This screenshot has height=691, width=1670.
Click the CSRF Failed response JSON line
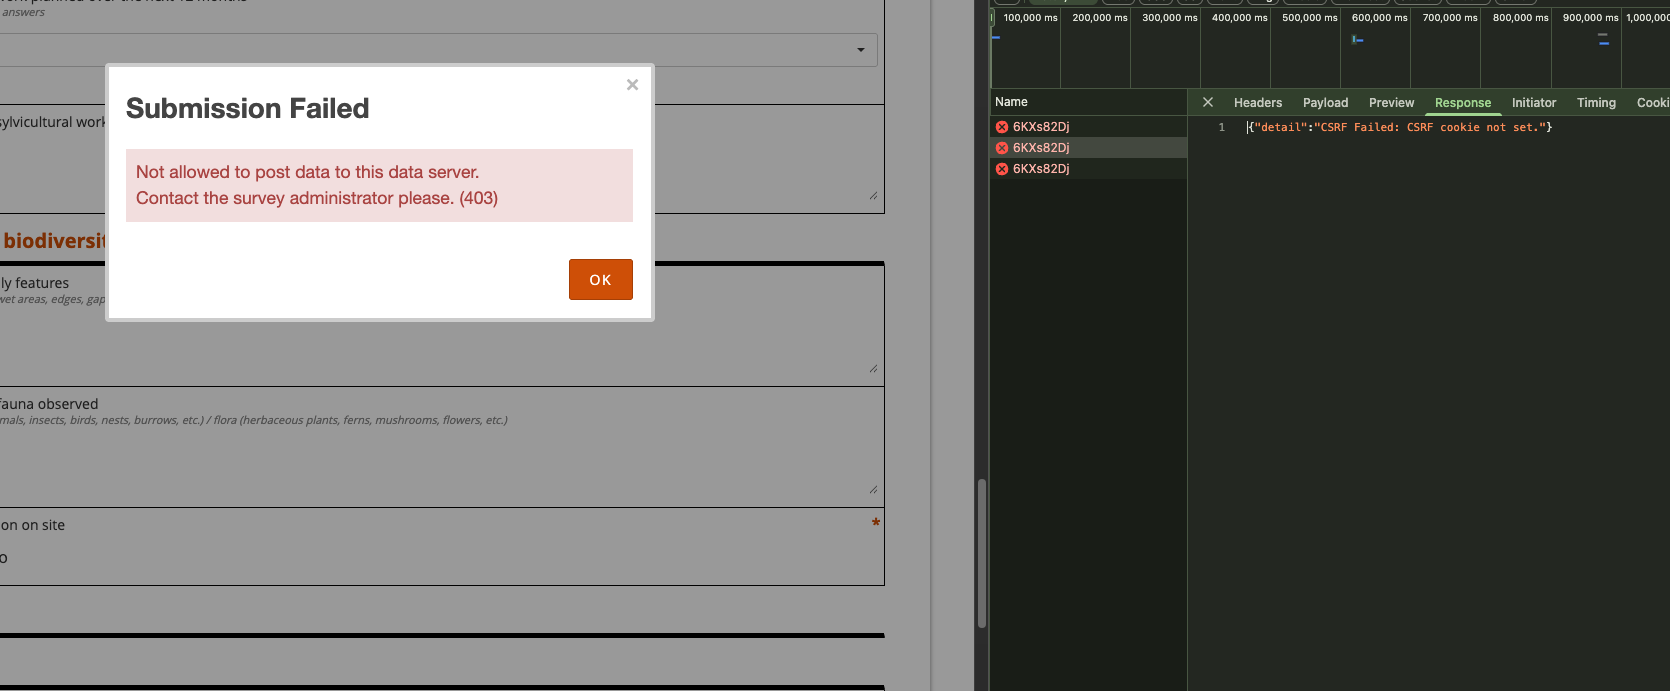click(1400, 127)
